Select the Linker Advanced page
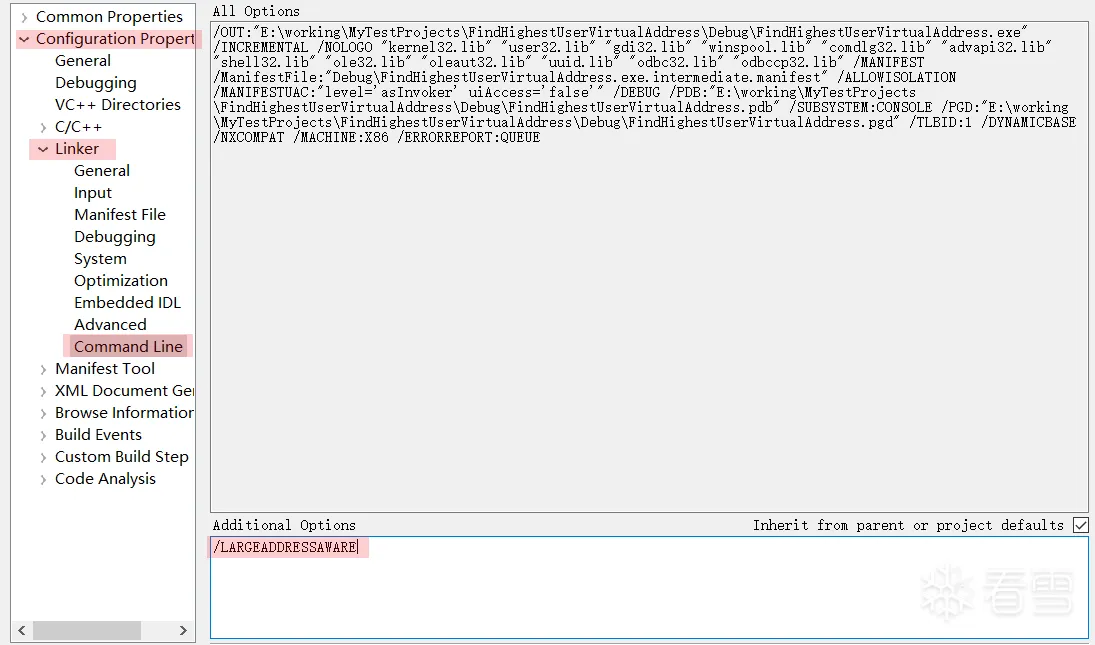 pyautogui.click(x=110, y=325)
